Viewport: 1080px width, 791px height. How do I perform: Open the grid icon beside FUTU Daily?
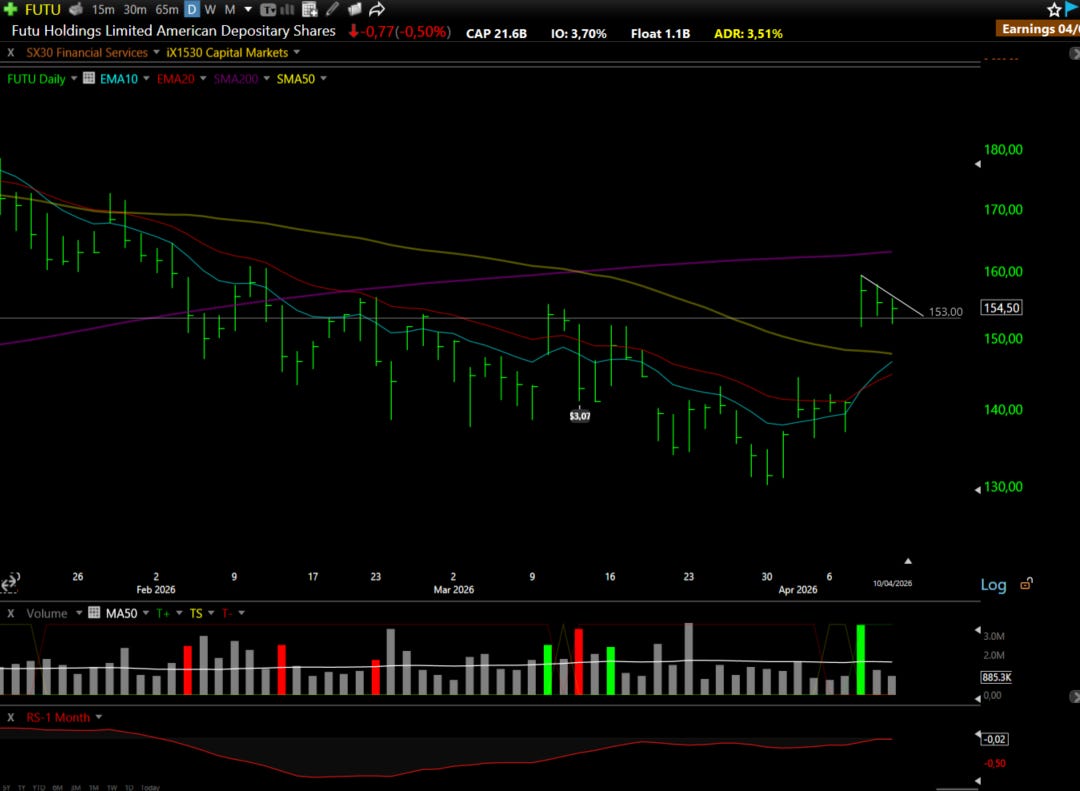(89, 78)
